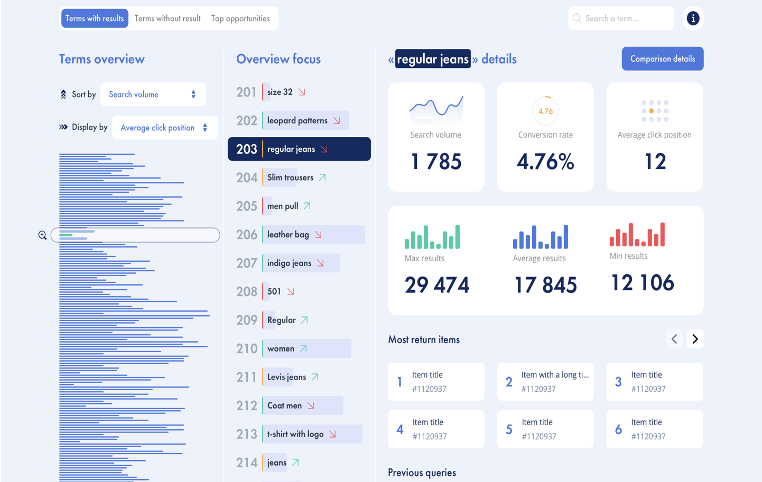Click the zoom lens slider on terms chart
Screen dimensions: 762x482
click(x=135, y=235)
